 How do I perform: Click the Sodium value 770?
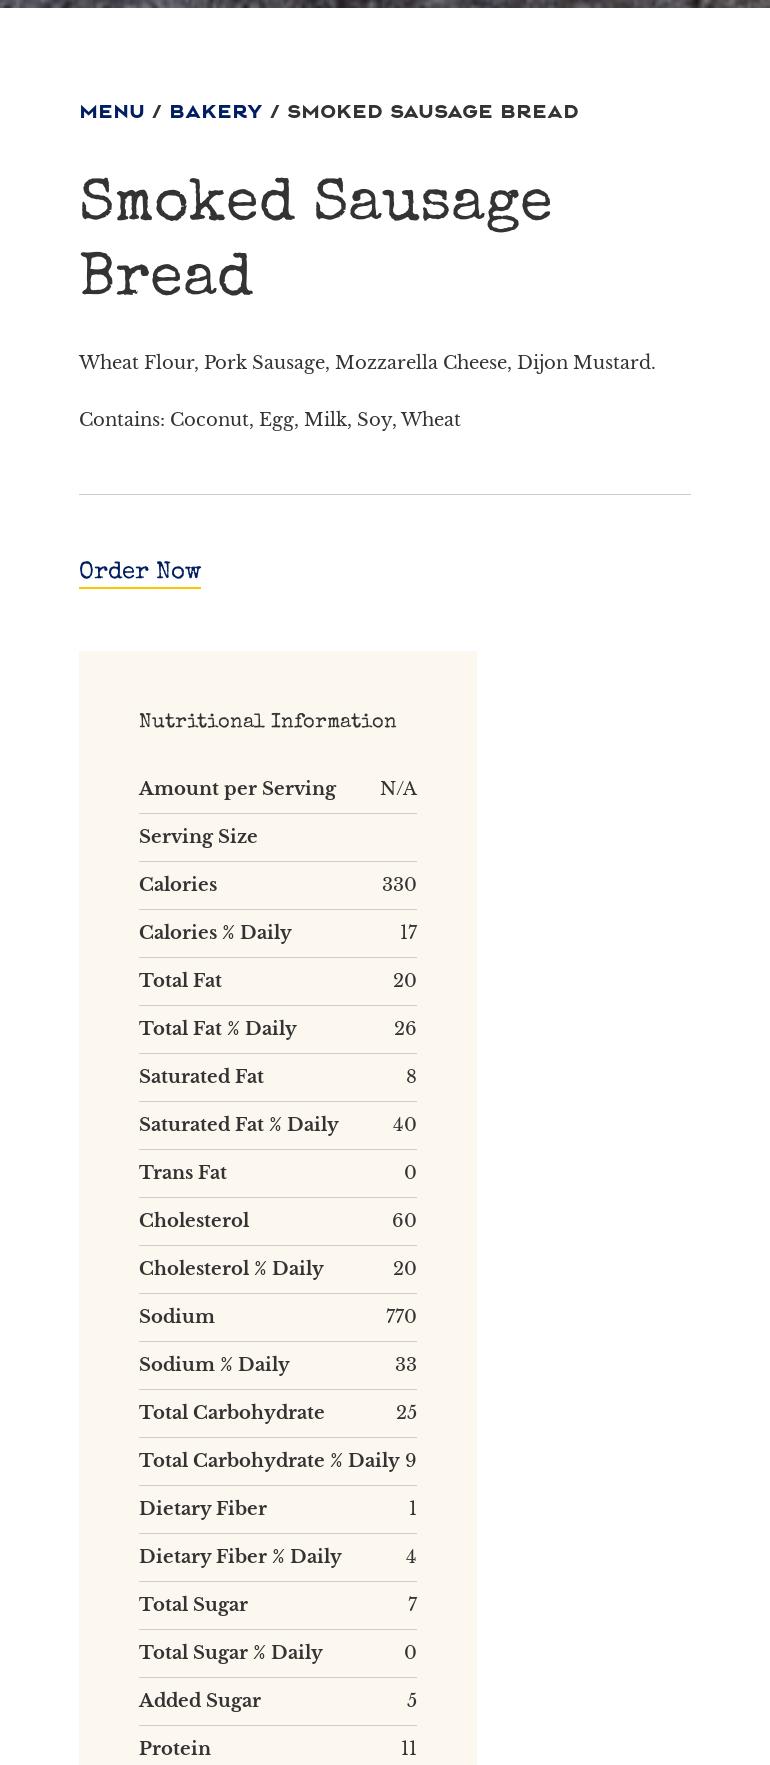[x=401, y=1317]
